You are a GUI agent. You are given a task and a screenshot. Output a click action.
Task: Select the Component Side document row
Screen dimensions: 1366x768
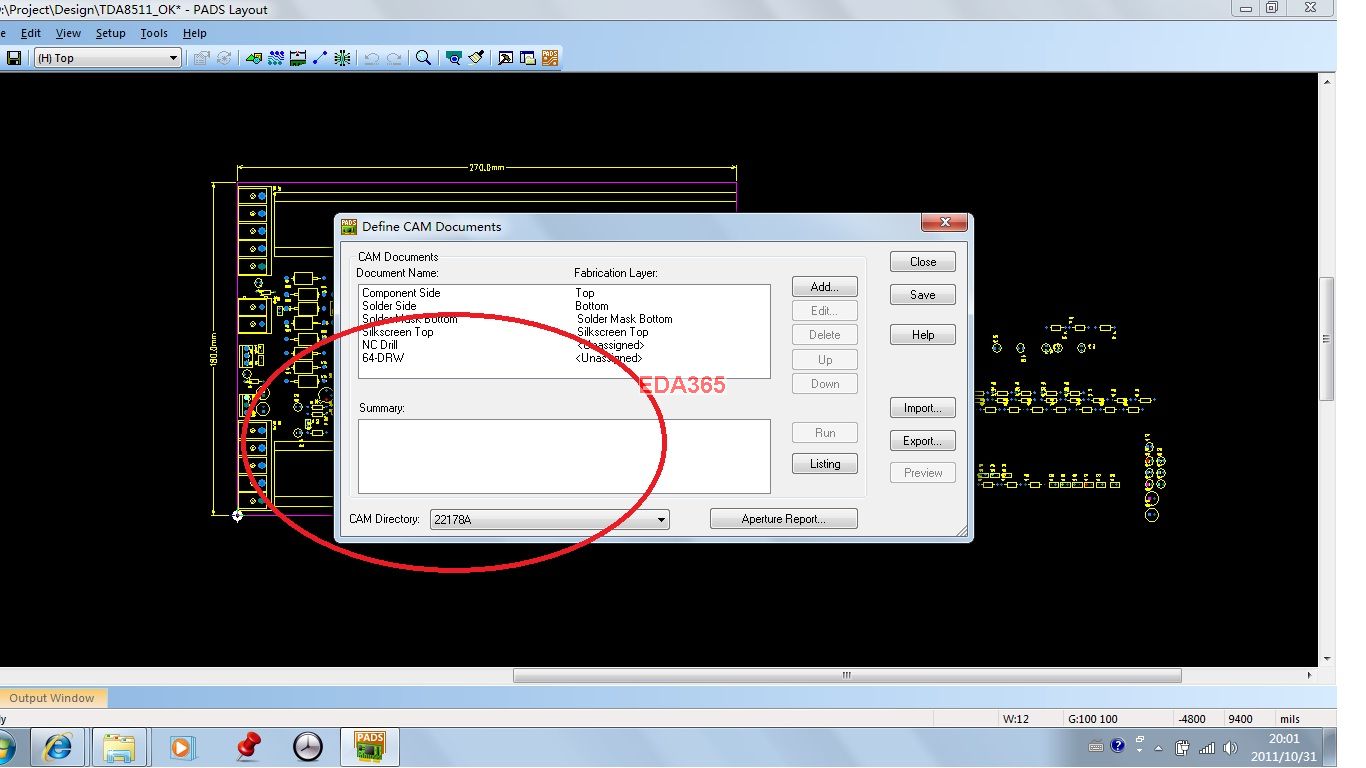564,293
